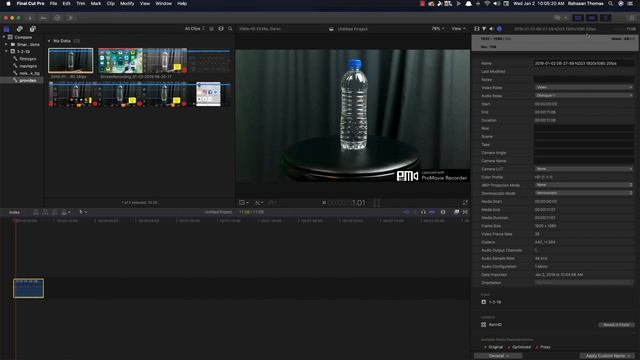Open the Info inspector tab icon

point(499,29)
